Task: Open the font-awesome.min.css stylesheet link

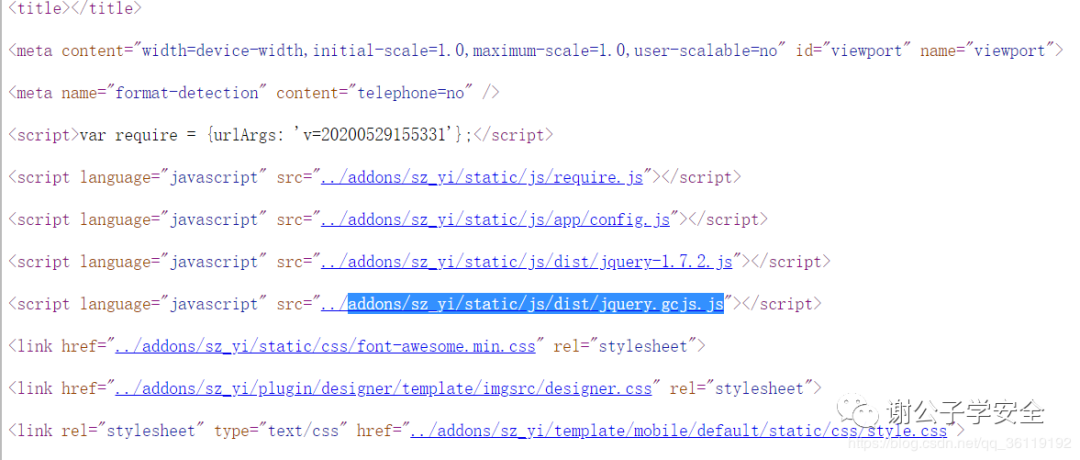Action: 325,346
